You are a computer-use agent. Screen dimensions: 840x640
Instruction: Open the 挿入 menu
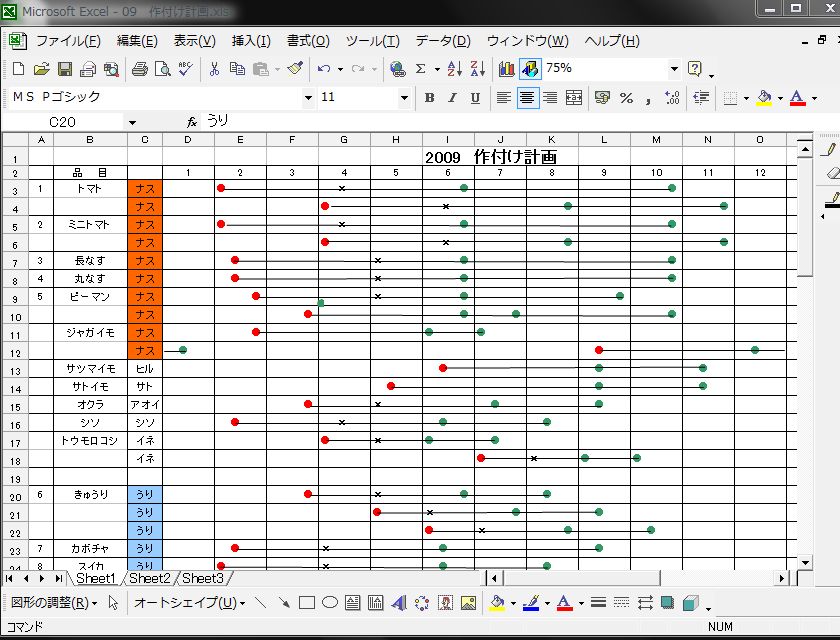click(x=251, y=41)
